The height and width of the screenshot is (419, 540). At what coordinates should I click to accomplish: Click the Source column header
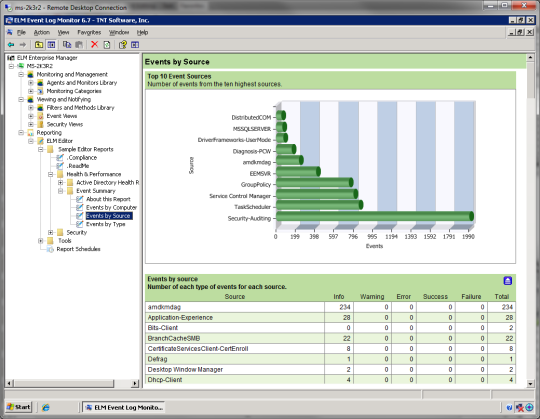tap(235, 296)
